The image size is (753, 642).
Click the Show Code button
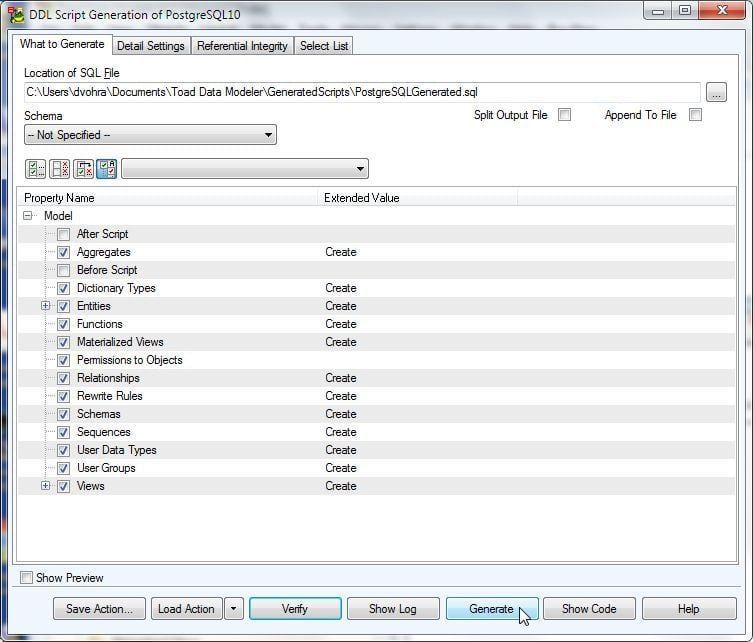point(589,609)
